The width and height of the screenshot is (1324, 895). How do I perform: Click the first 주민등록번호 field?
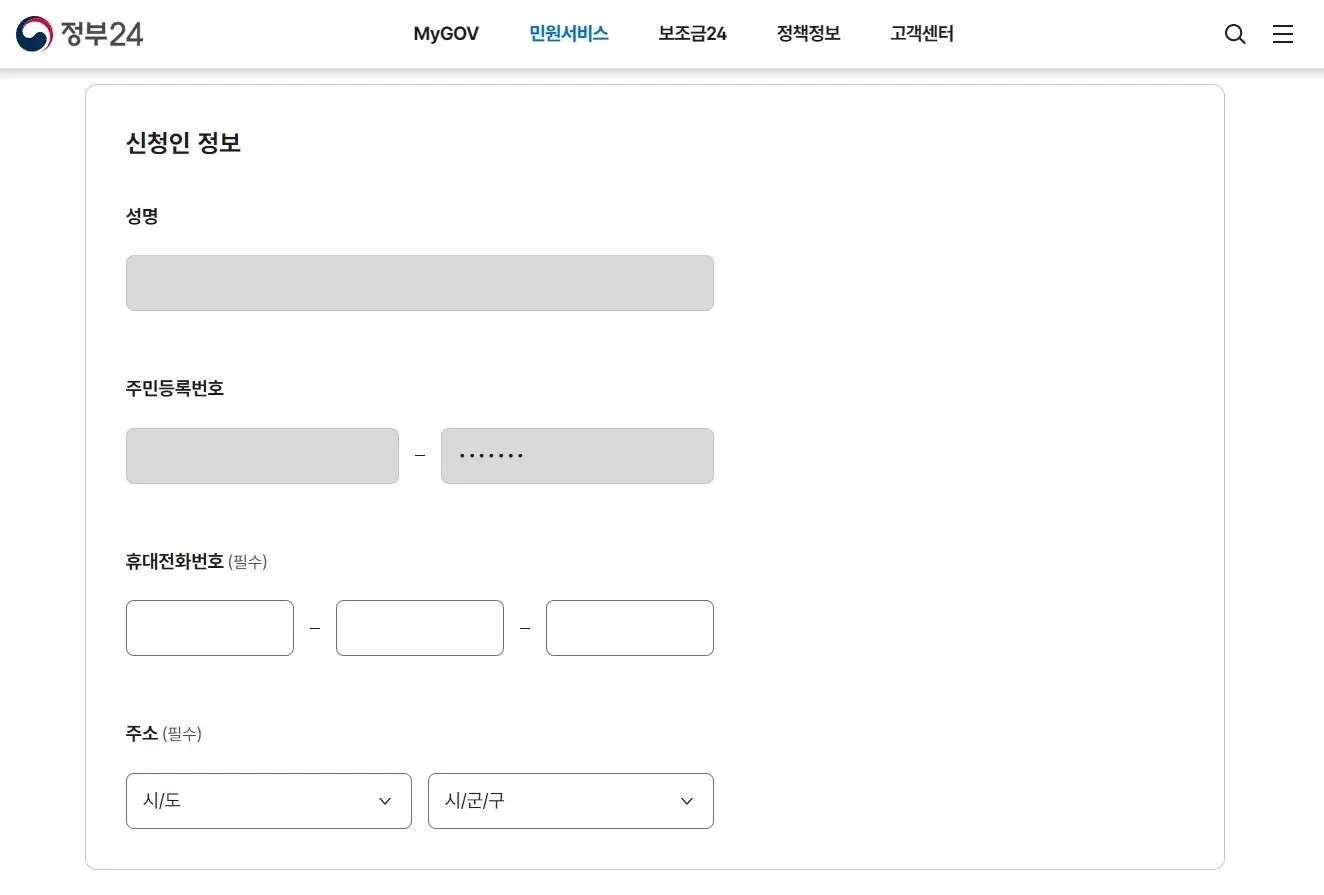pos(262,455)
